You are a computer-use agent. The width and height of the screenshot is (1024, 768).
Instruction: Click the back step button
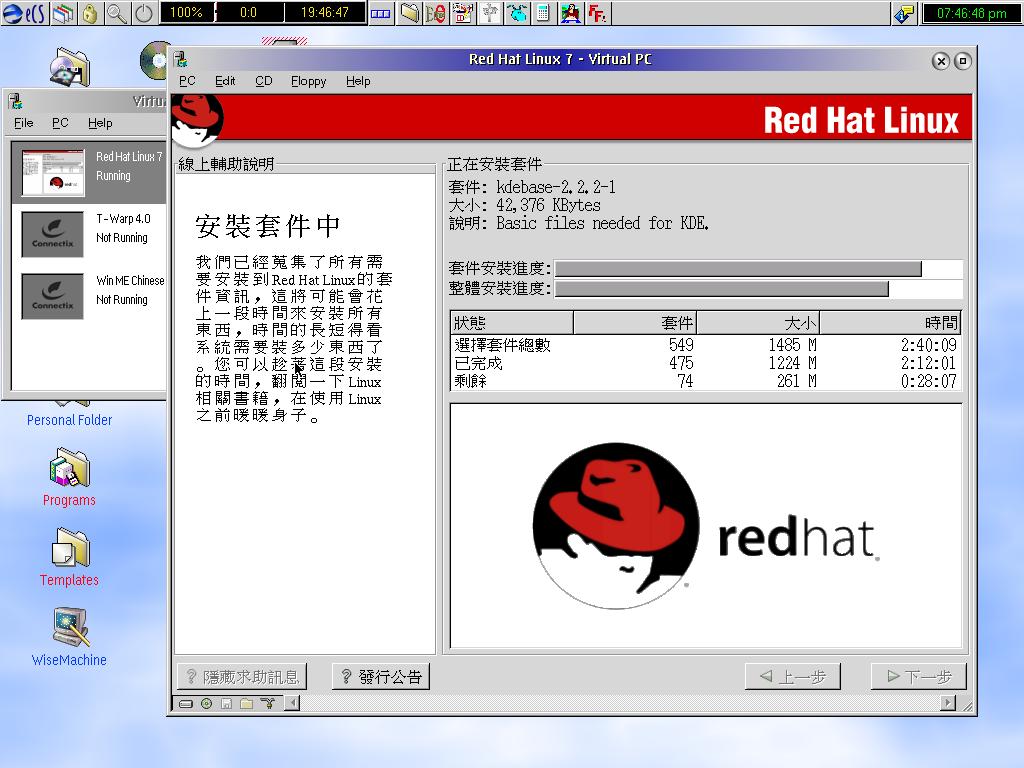(x=793, y=677)
